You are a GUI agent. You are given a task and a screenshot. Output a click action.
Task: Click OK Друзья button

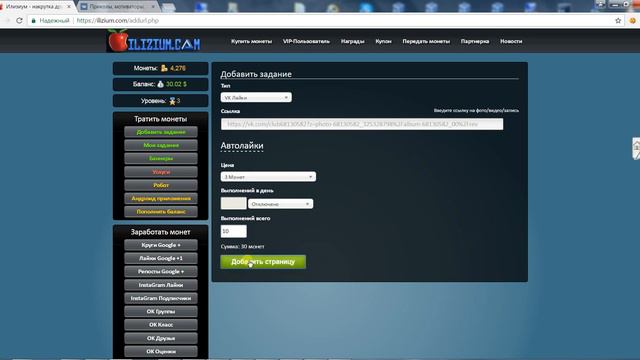coord(161,338)
